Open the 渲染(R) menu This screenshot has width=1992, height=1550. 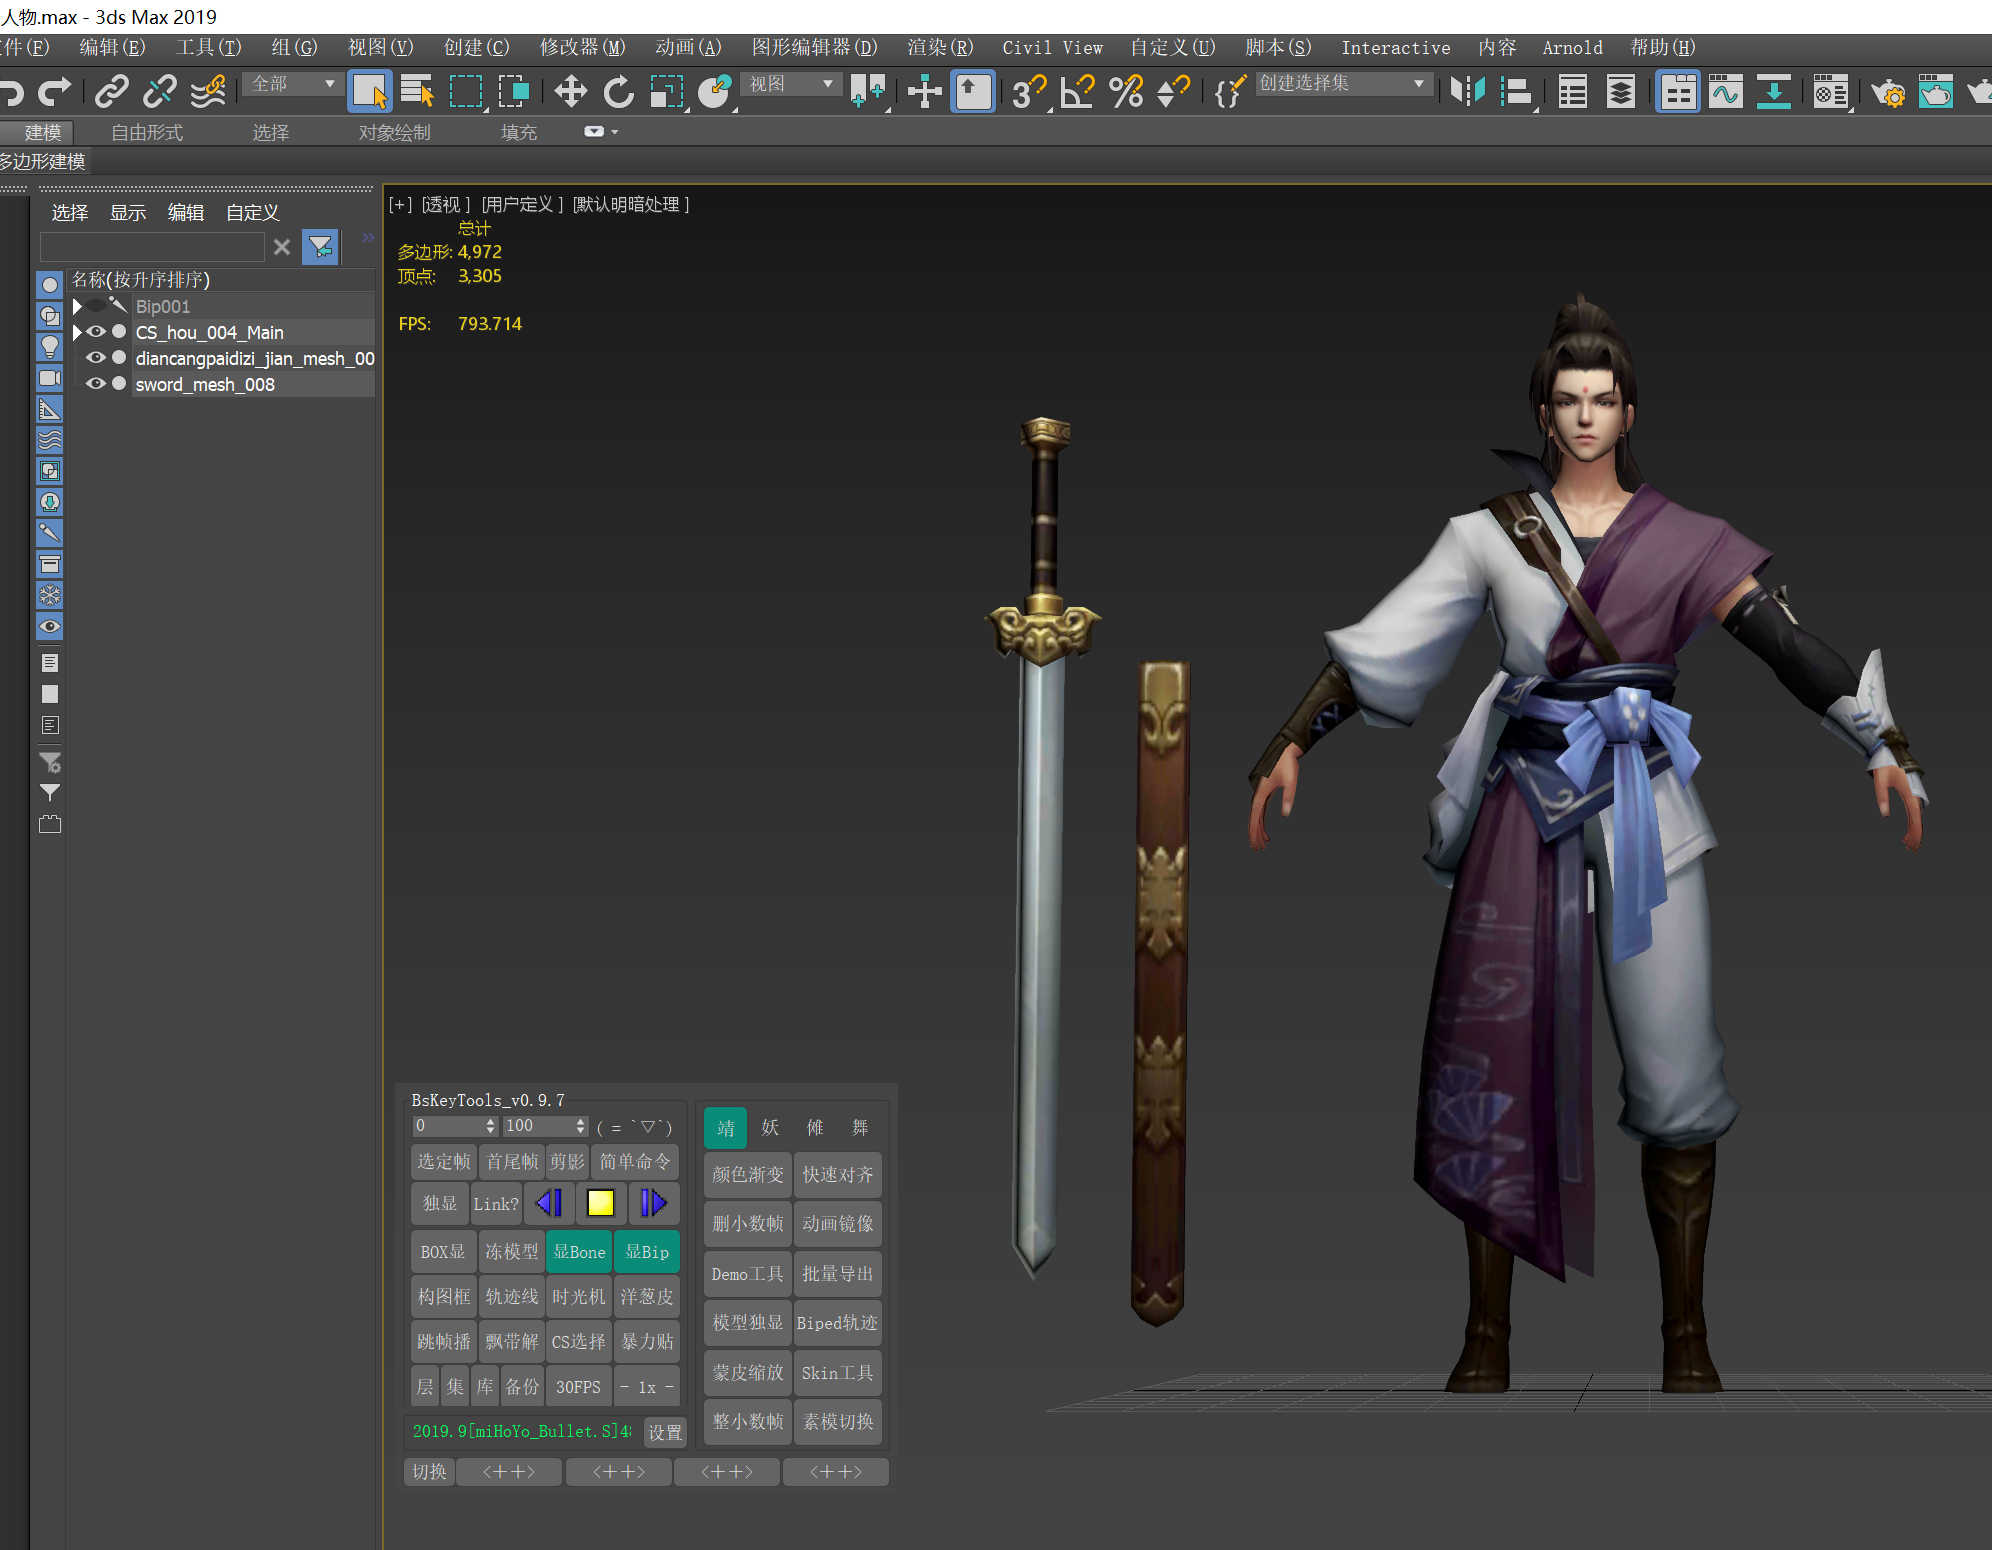pos(940,48)
